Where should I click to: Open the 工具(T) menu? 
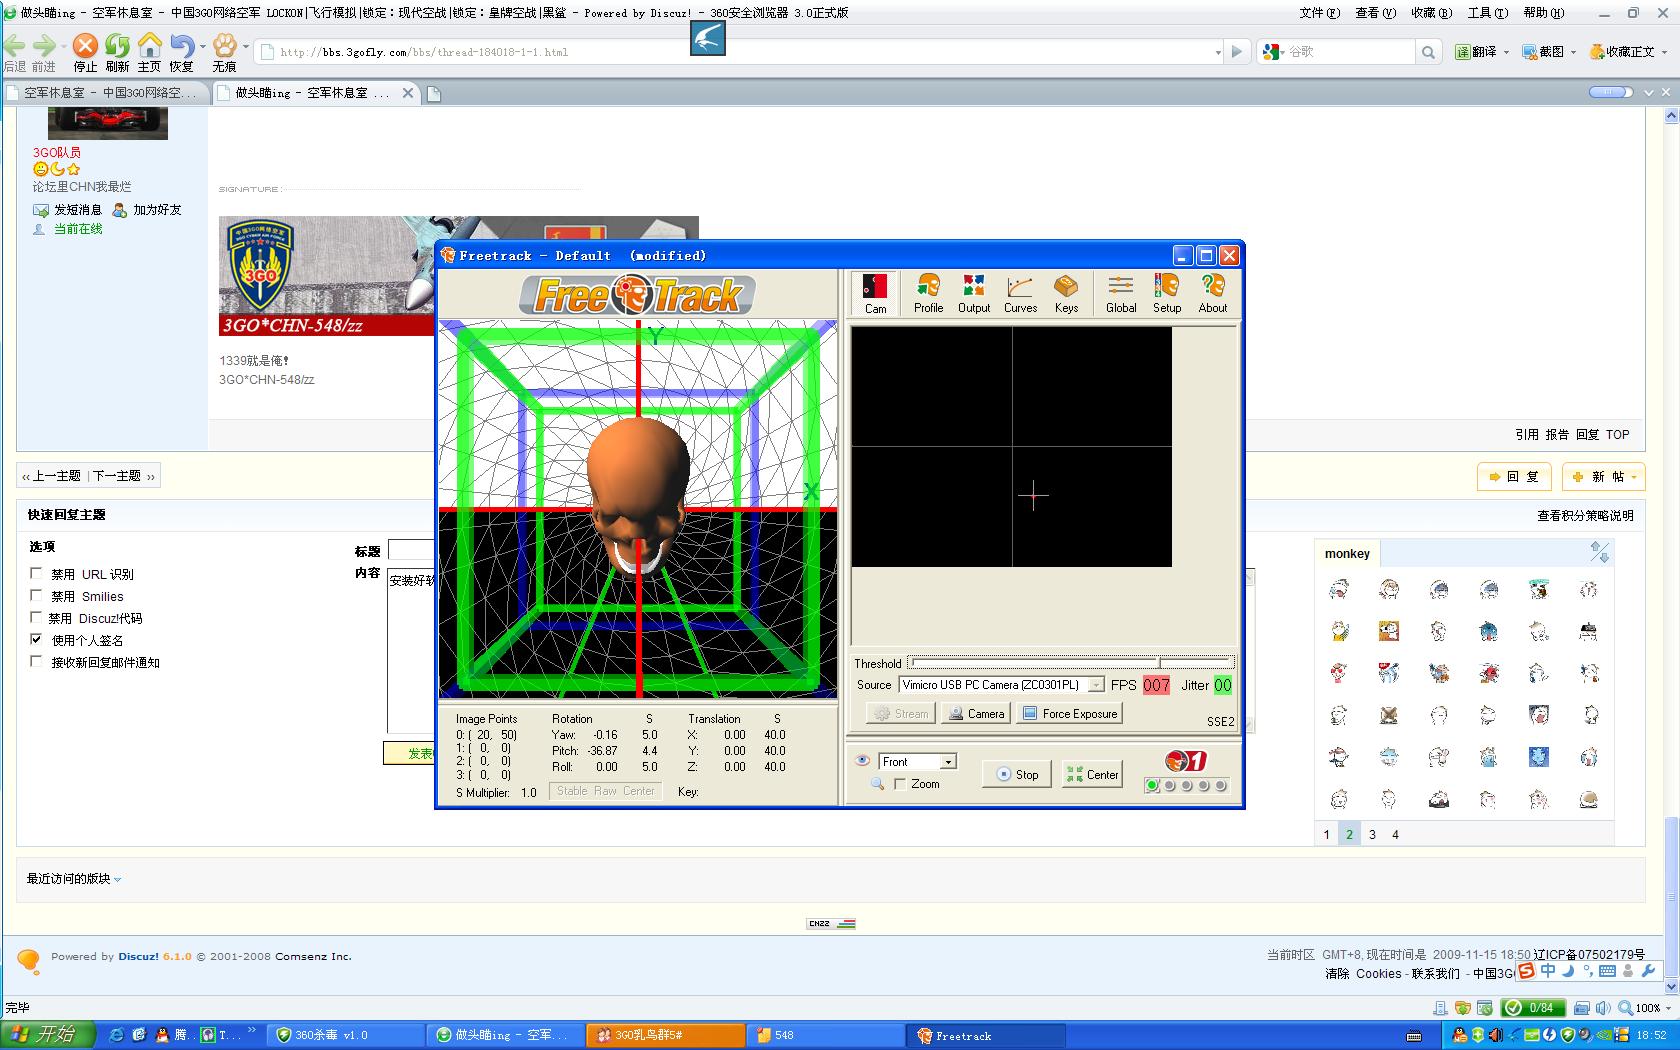[1487, 13]
